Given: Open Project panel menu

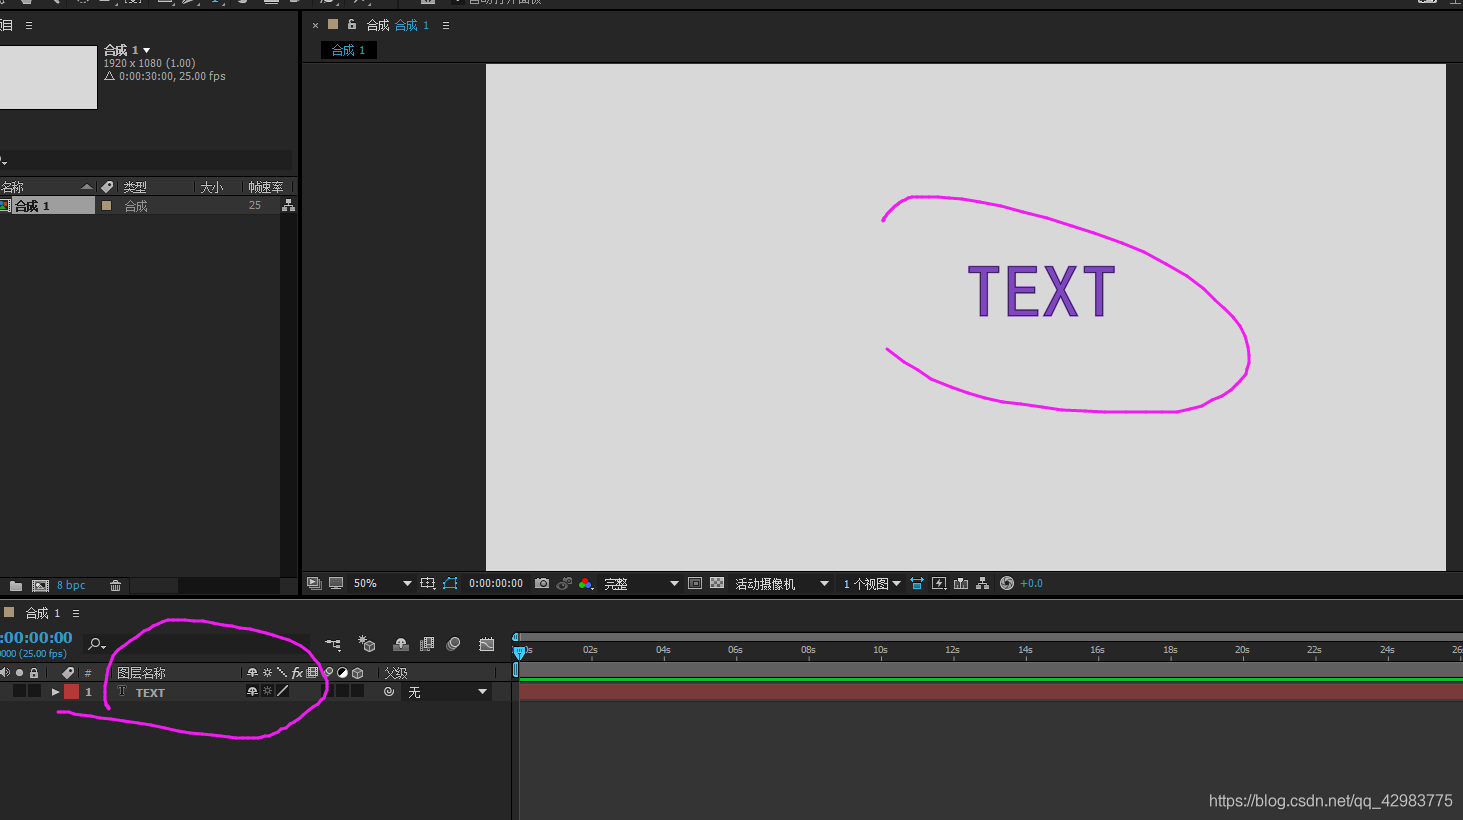Looking at the screenshot, I should [29, 25].
